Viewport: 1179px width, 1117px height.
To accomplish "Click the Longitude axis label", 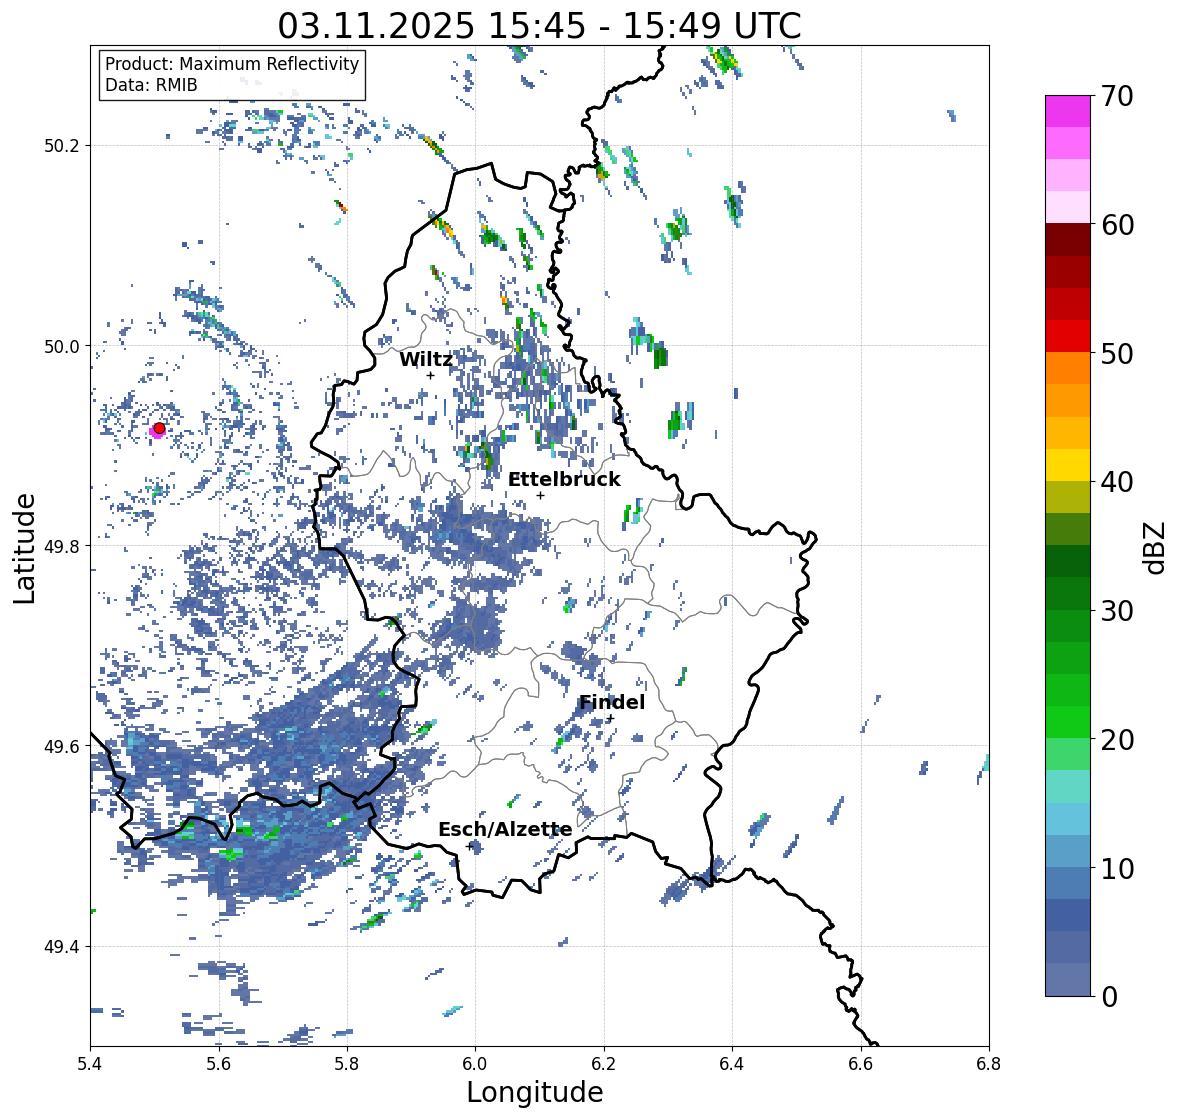I will [535, 1092].
